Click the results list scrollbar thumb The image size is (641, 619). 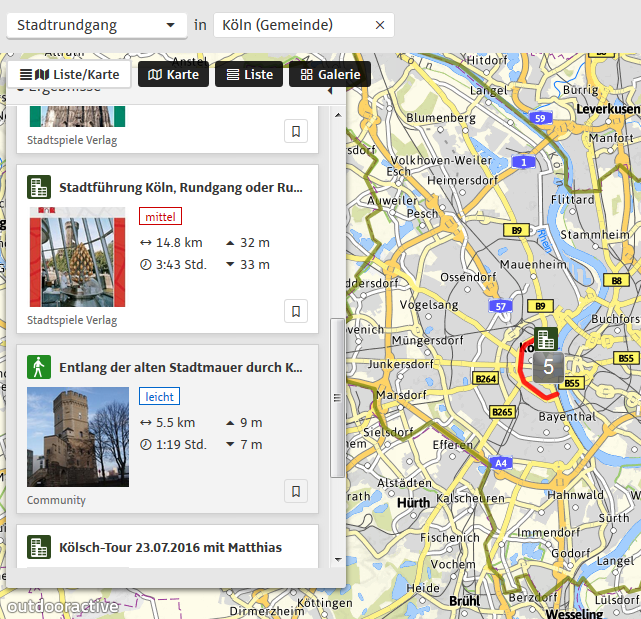click(337, 397)
